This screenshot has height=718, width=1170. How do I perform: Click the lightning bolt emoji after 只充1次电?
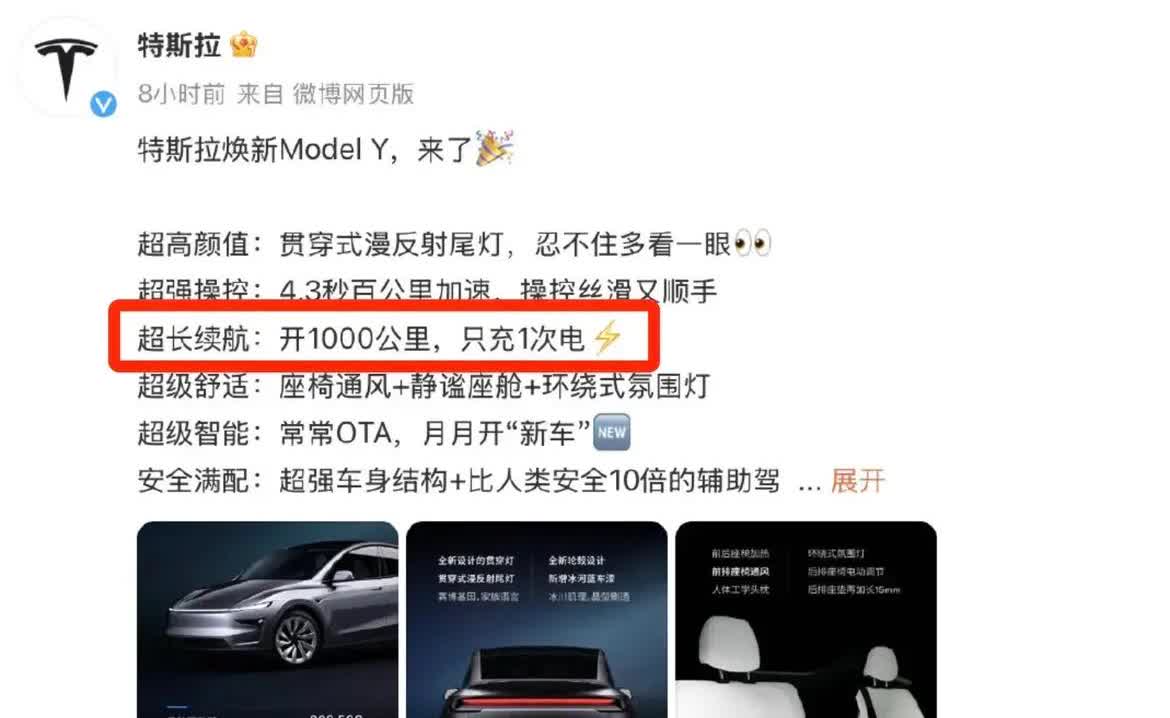tap(607, 337)
